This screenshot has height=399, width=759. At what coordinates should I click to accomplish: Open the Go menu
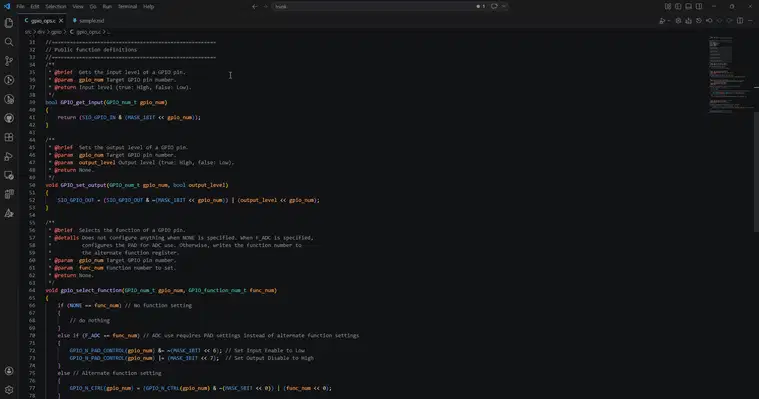pyautogui.click(x=93, y=6)
